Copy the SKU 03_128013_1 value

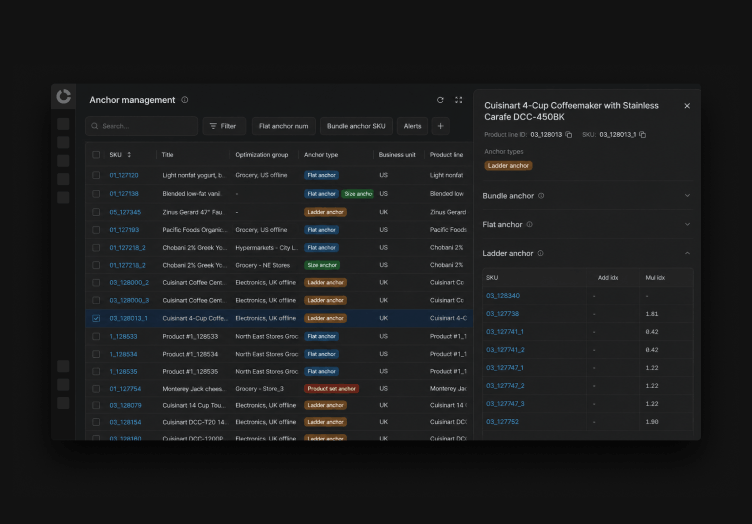point(643,135)
